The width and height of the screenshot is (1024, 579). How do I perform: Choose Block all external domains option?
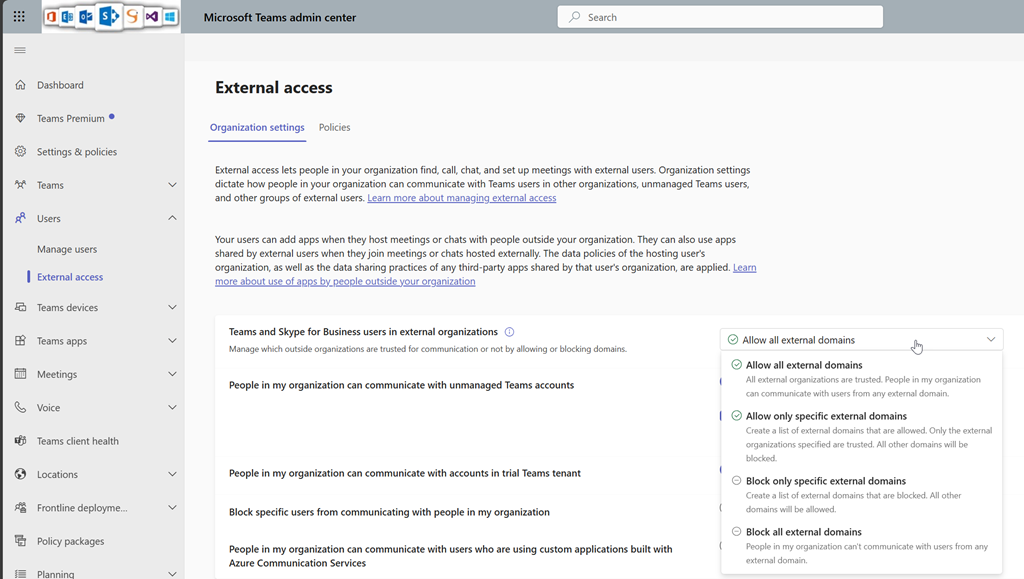pyautogui.click(x=803, y=532)
